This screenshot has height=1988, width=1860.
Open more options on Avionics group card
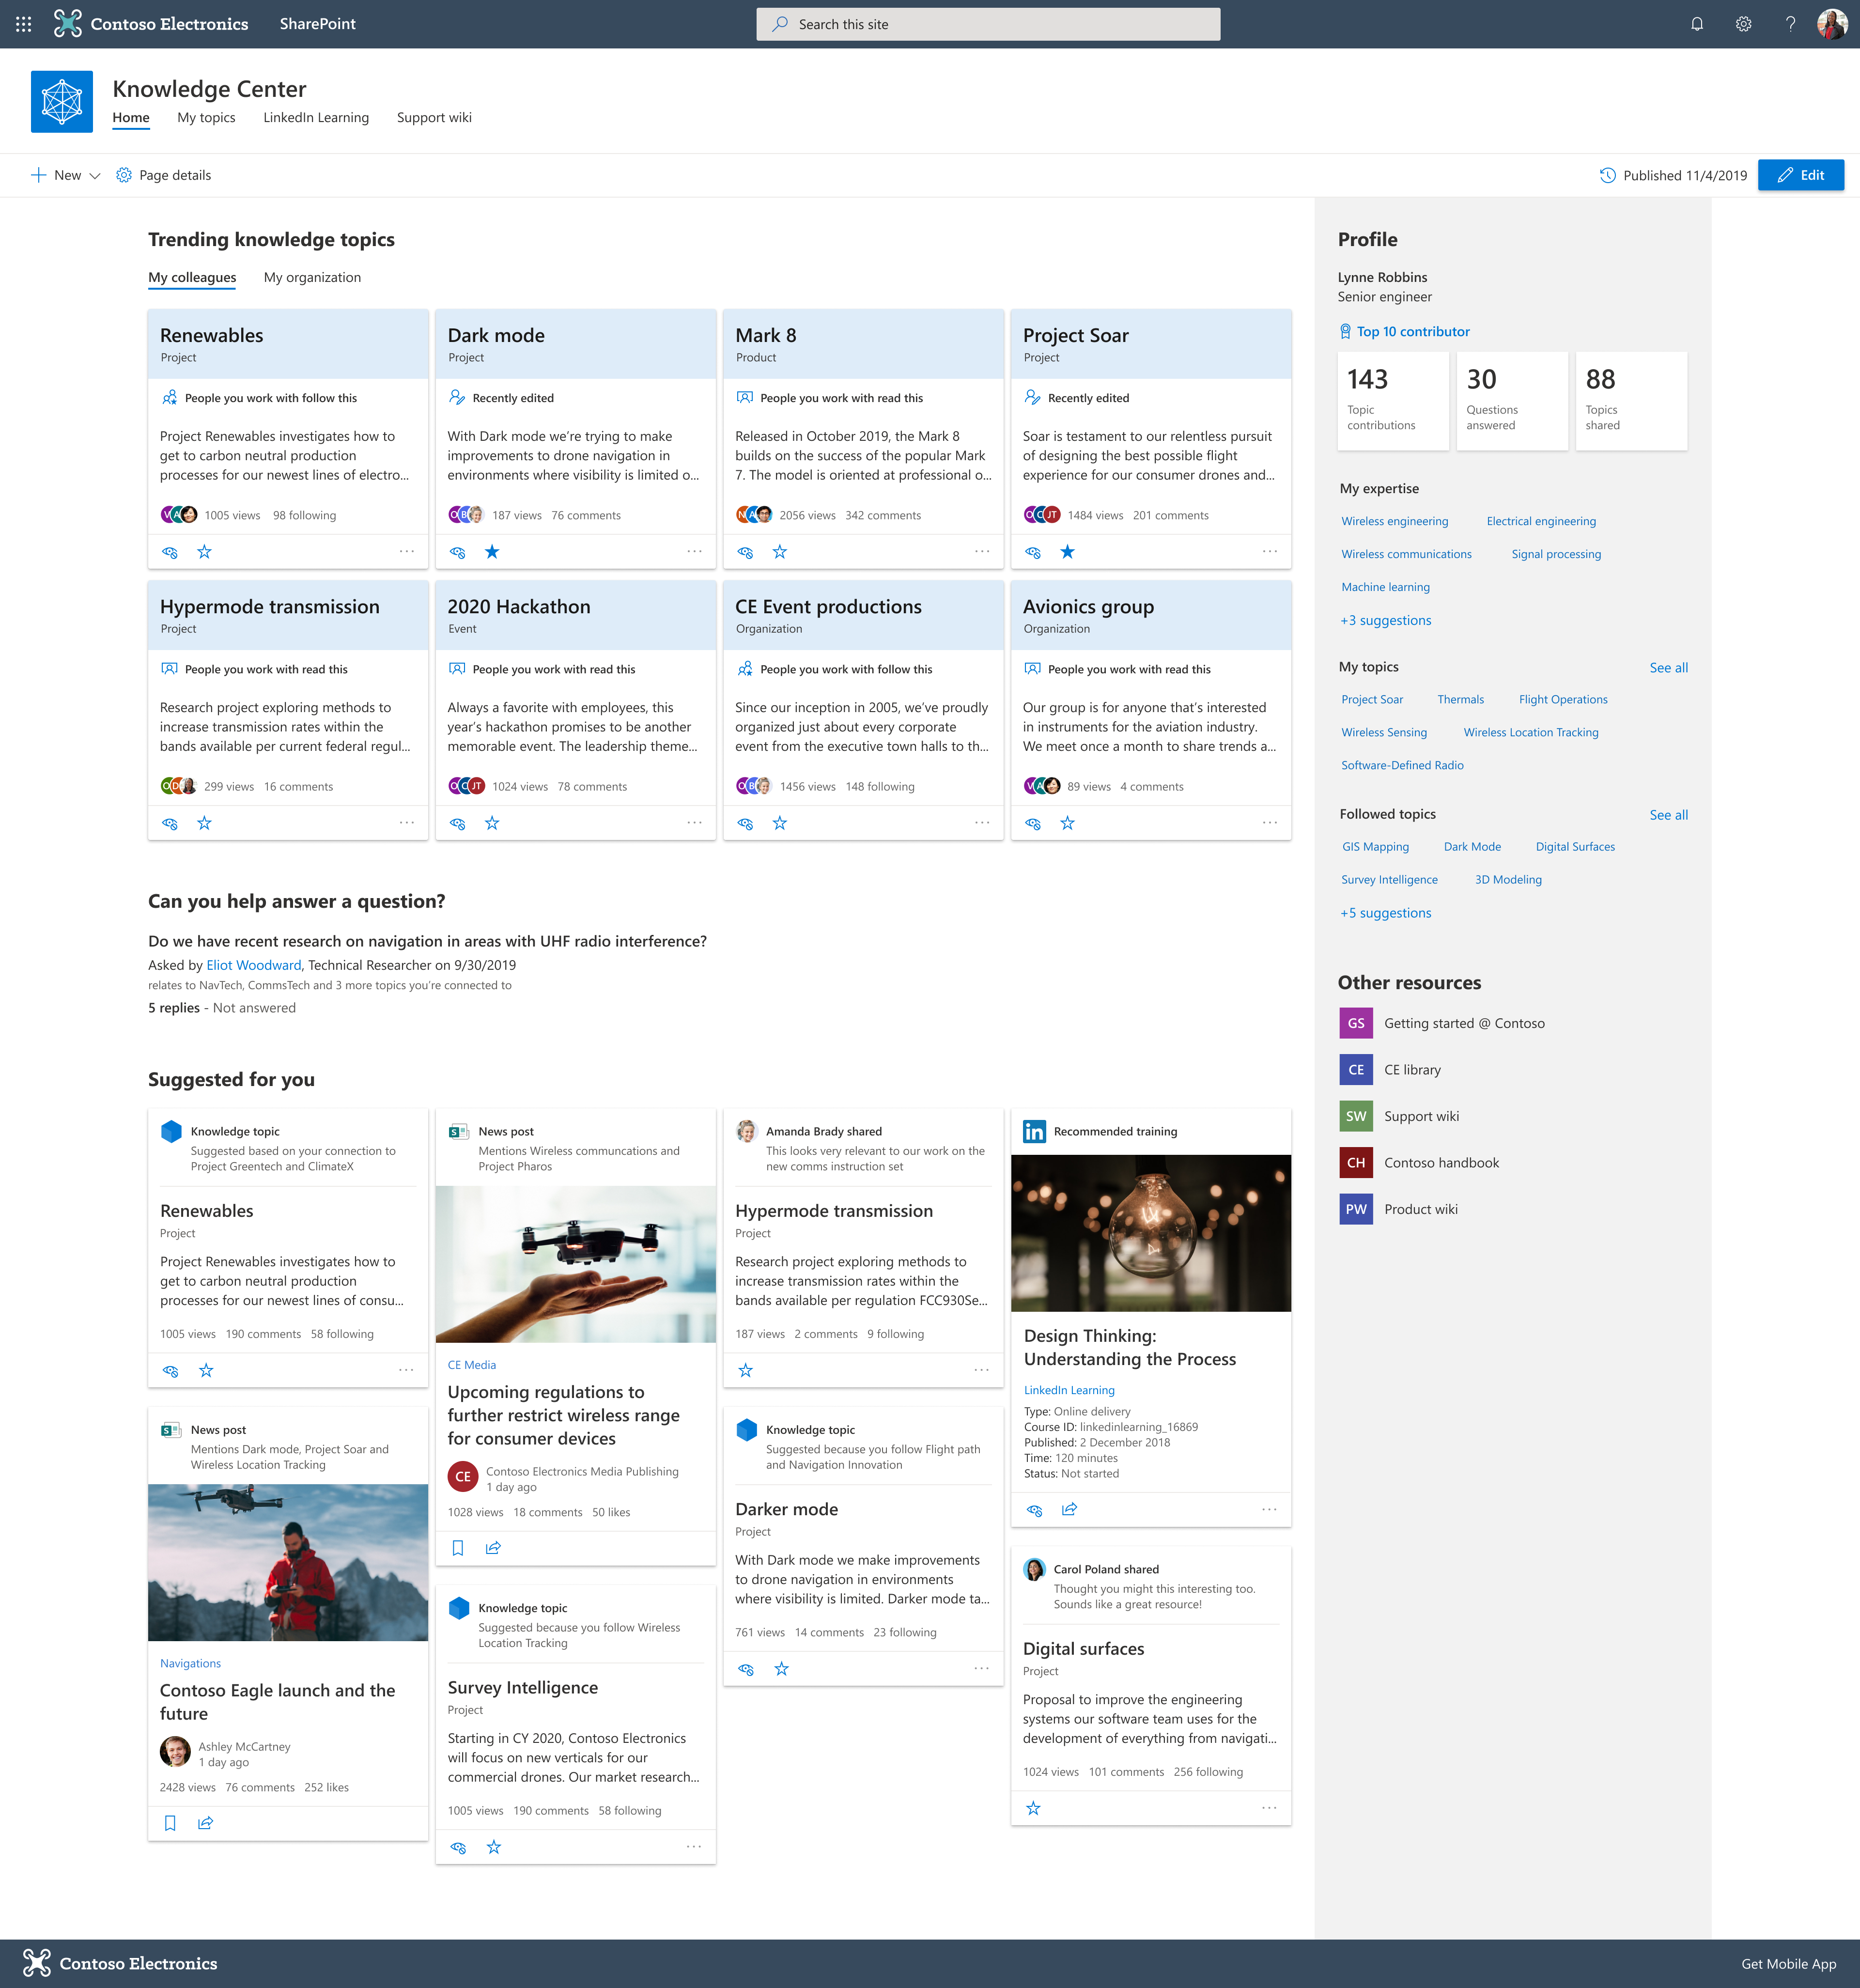tap(1270, 822)
